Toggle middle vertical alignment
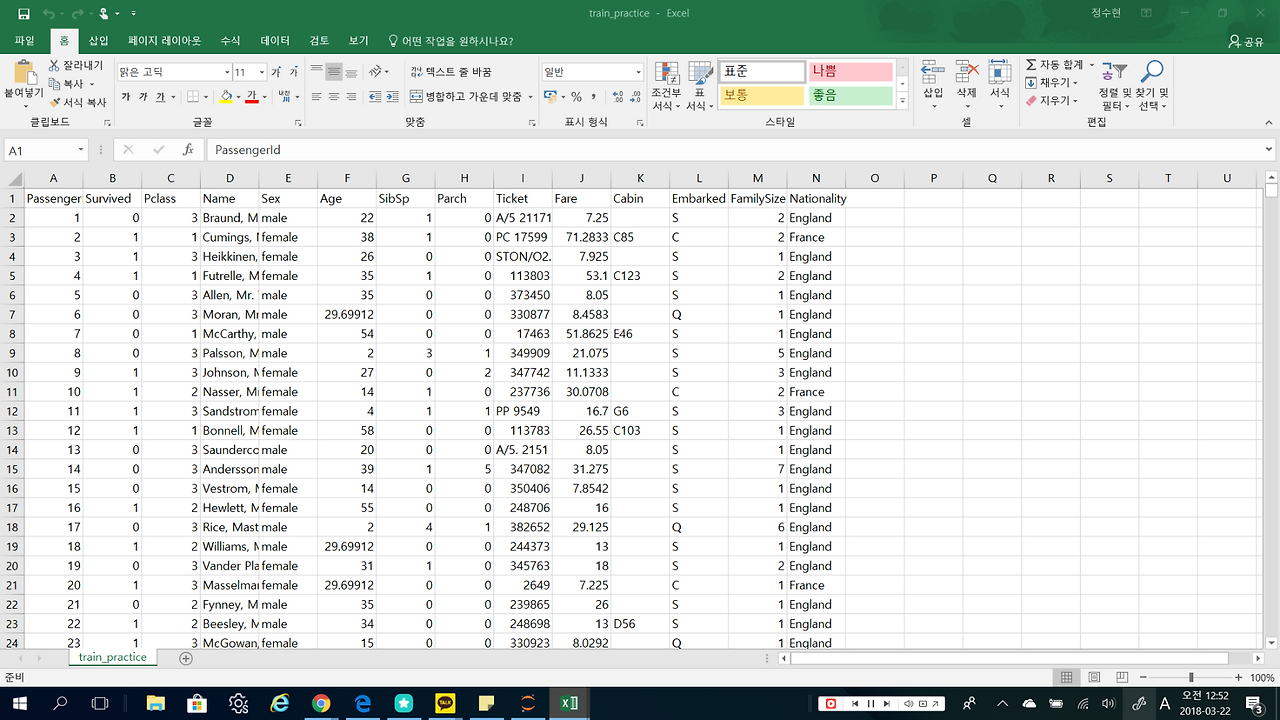The height and width of the screenshot is (720, 1280). [x=334, y=72]
